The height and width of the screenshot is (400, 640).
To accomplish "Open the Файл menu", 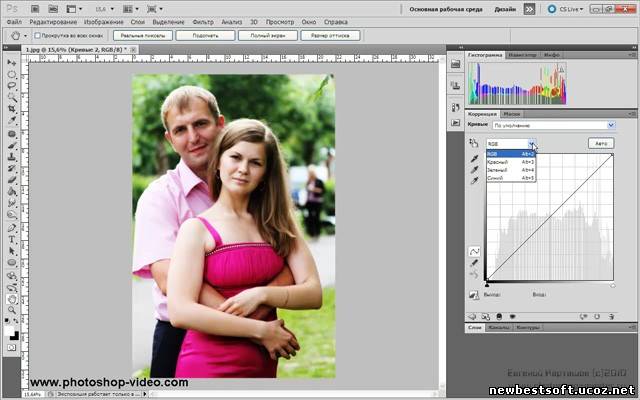I will (x=14, y=22).
